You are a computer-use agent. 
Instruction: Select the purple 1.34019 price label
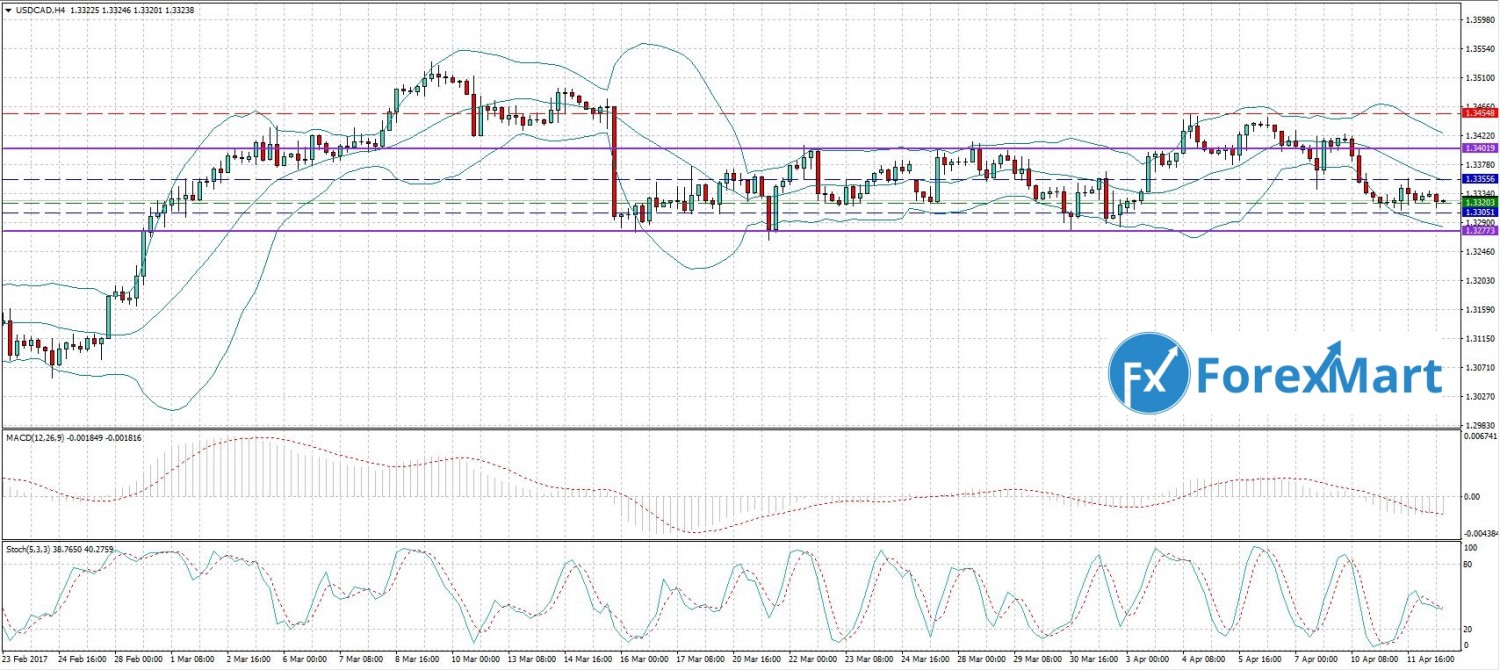click(x=1480, y=148)
